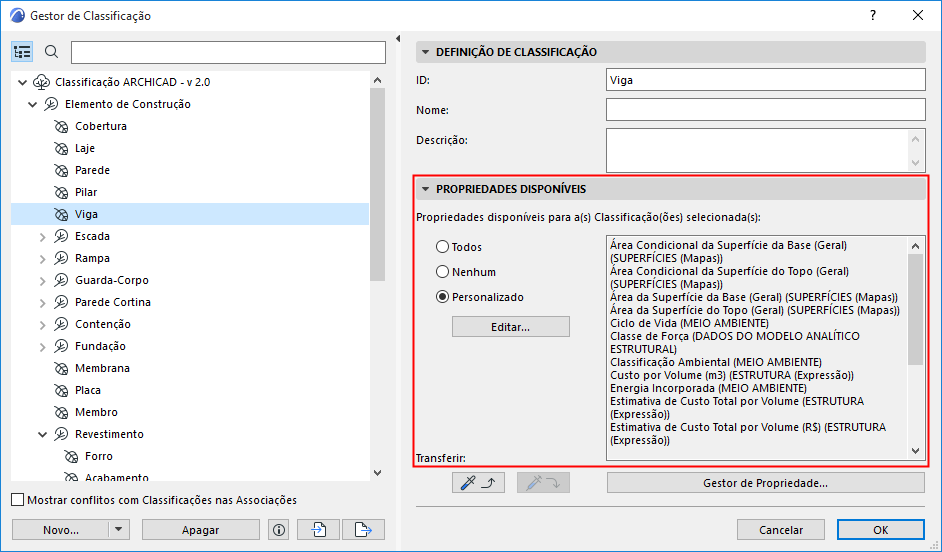The height and width of the screenshot is (552, 942).
Task: Check Mostrar conflitos com Classificações checkbox
Action: point(18,500)
